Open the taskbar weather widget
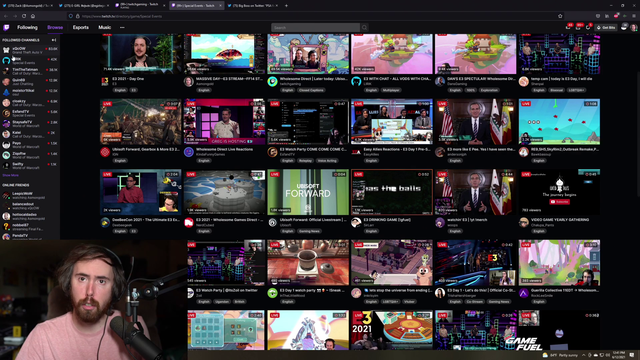Screen dimensions: 640x360 561,355
